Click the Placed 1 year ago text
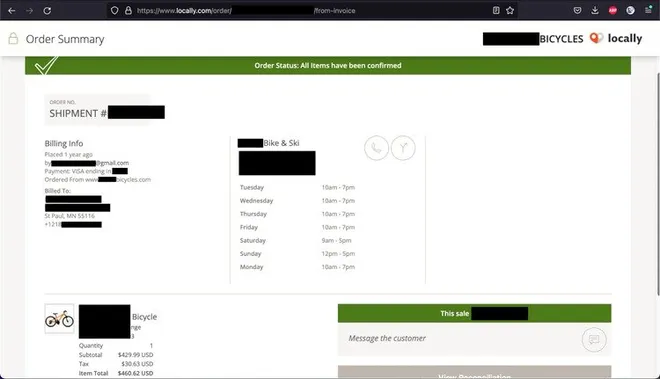This screenshot has height=379, width=660. coord(68,155)
